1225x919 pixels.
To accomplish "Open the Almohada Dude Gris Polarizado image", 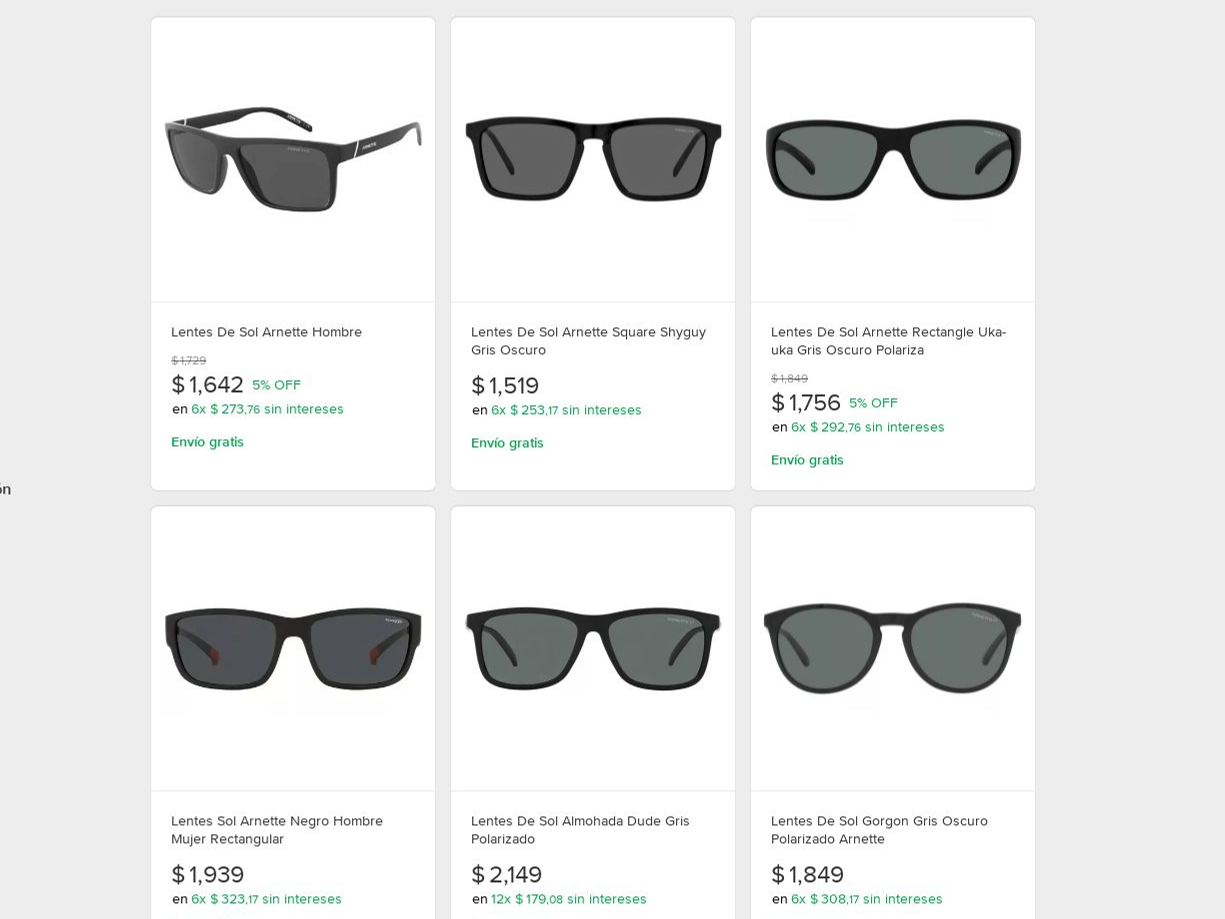I will click(593, 649).
